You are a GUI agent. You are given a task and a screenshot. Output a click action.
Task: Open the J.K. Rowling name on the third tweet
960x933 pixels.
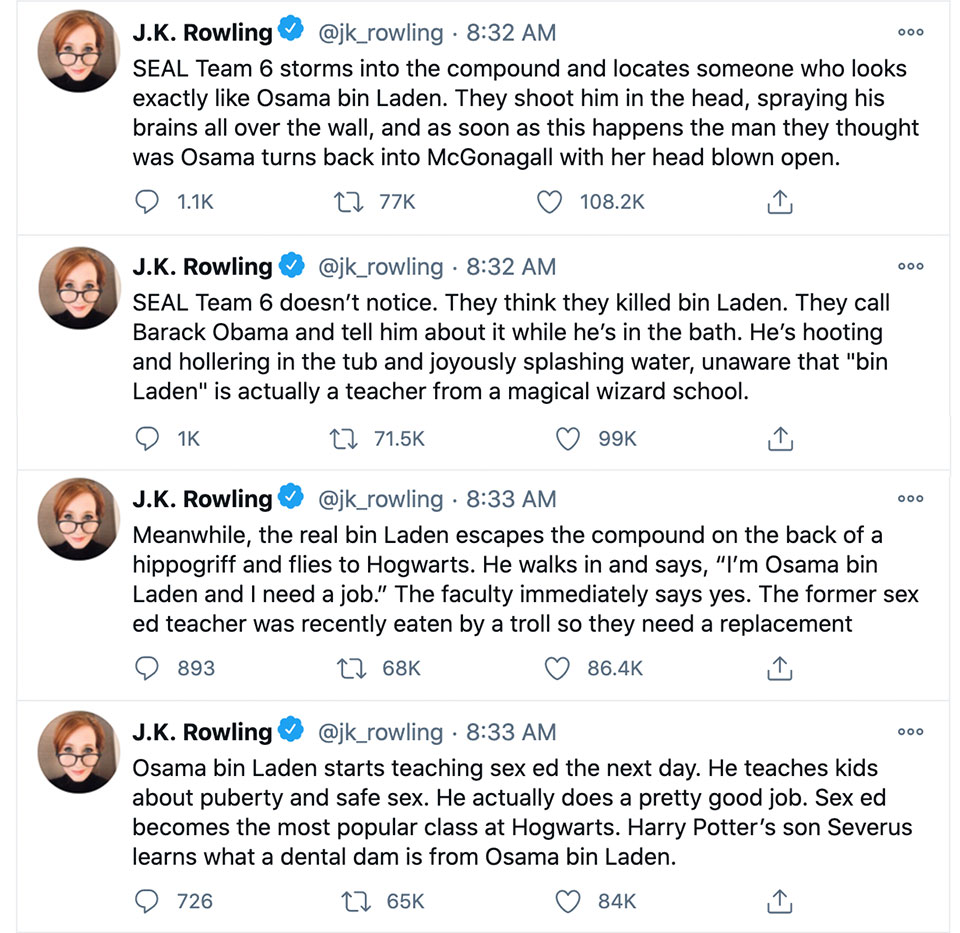(x=202, y=498)
